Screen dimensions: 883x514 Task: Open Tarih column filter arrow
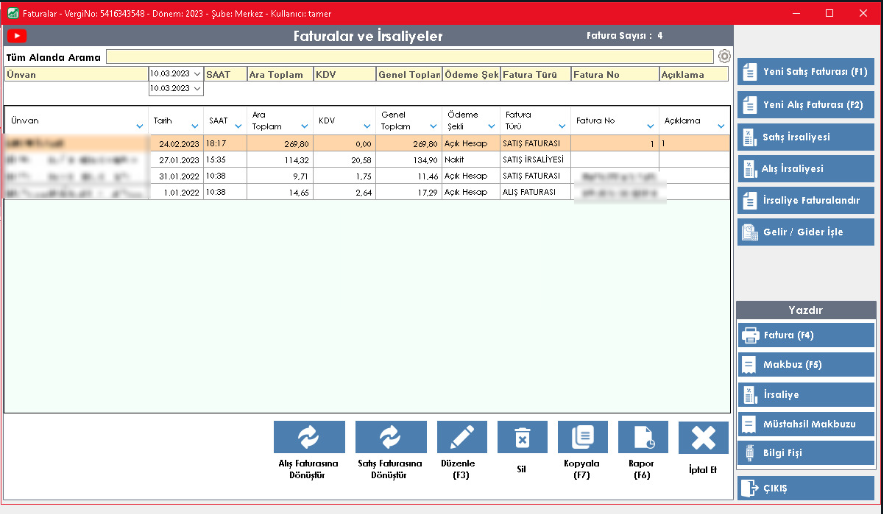click(195, 126)
